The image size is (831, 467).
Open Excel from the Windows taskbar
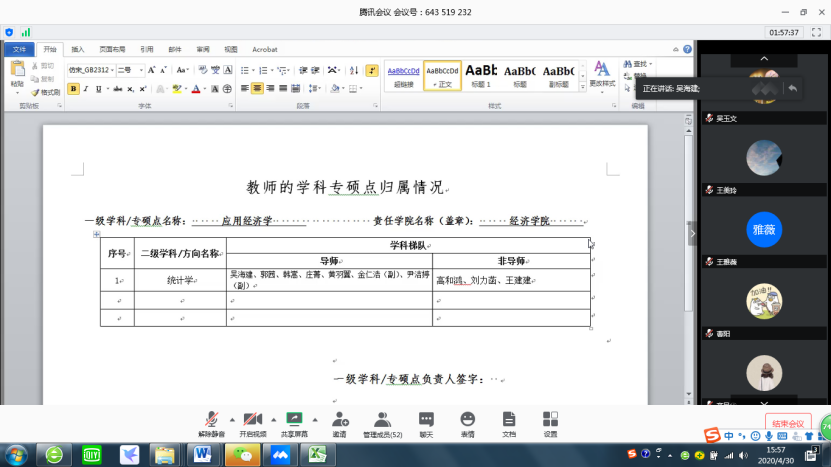point(318,454)
